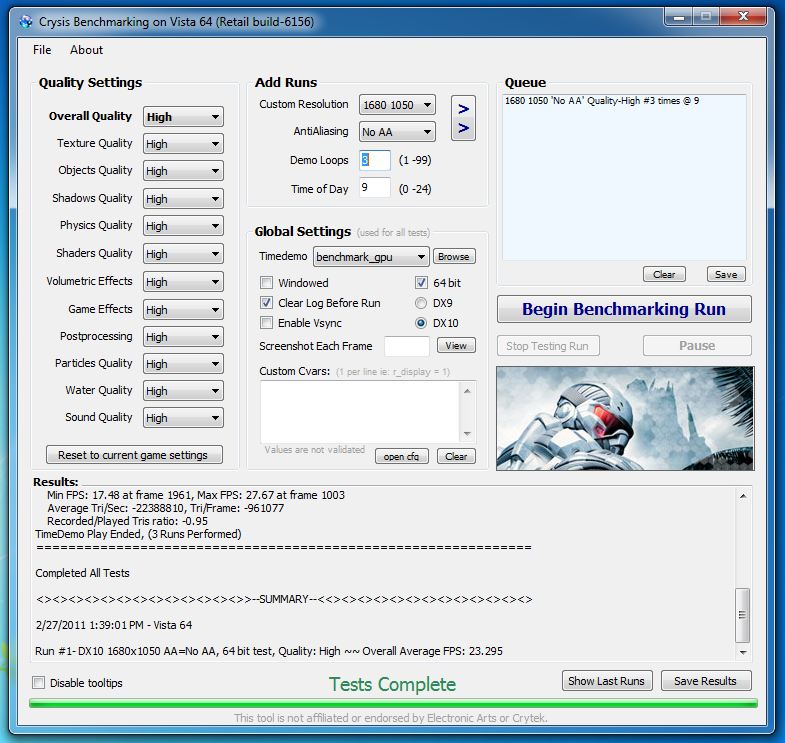Click the 'Completed All Tests' line
Image resolution: width=785 pixels, height=743 pixels.
click(x=83, y=573)
